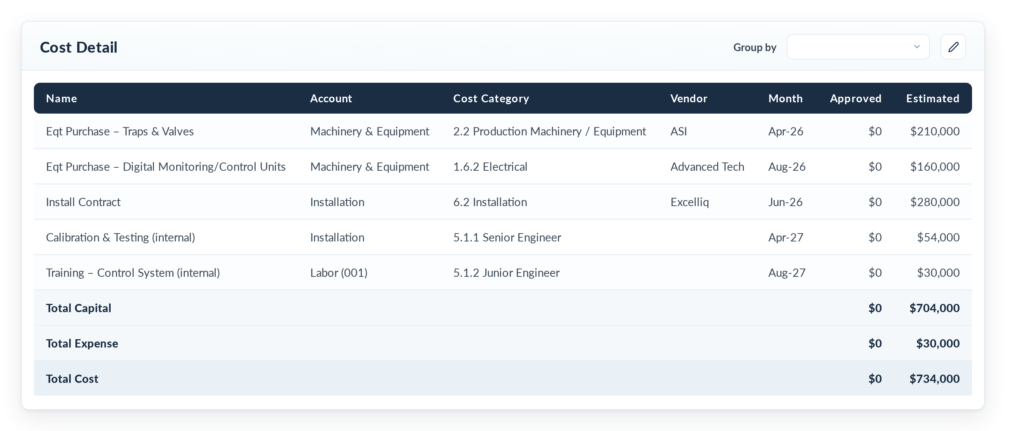Click the Estimated column header

click(933, 99)
